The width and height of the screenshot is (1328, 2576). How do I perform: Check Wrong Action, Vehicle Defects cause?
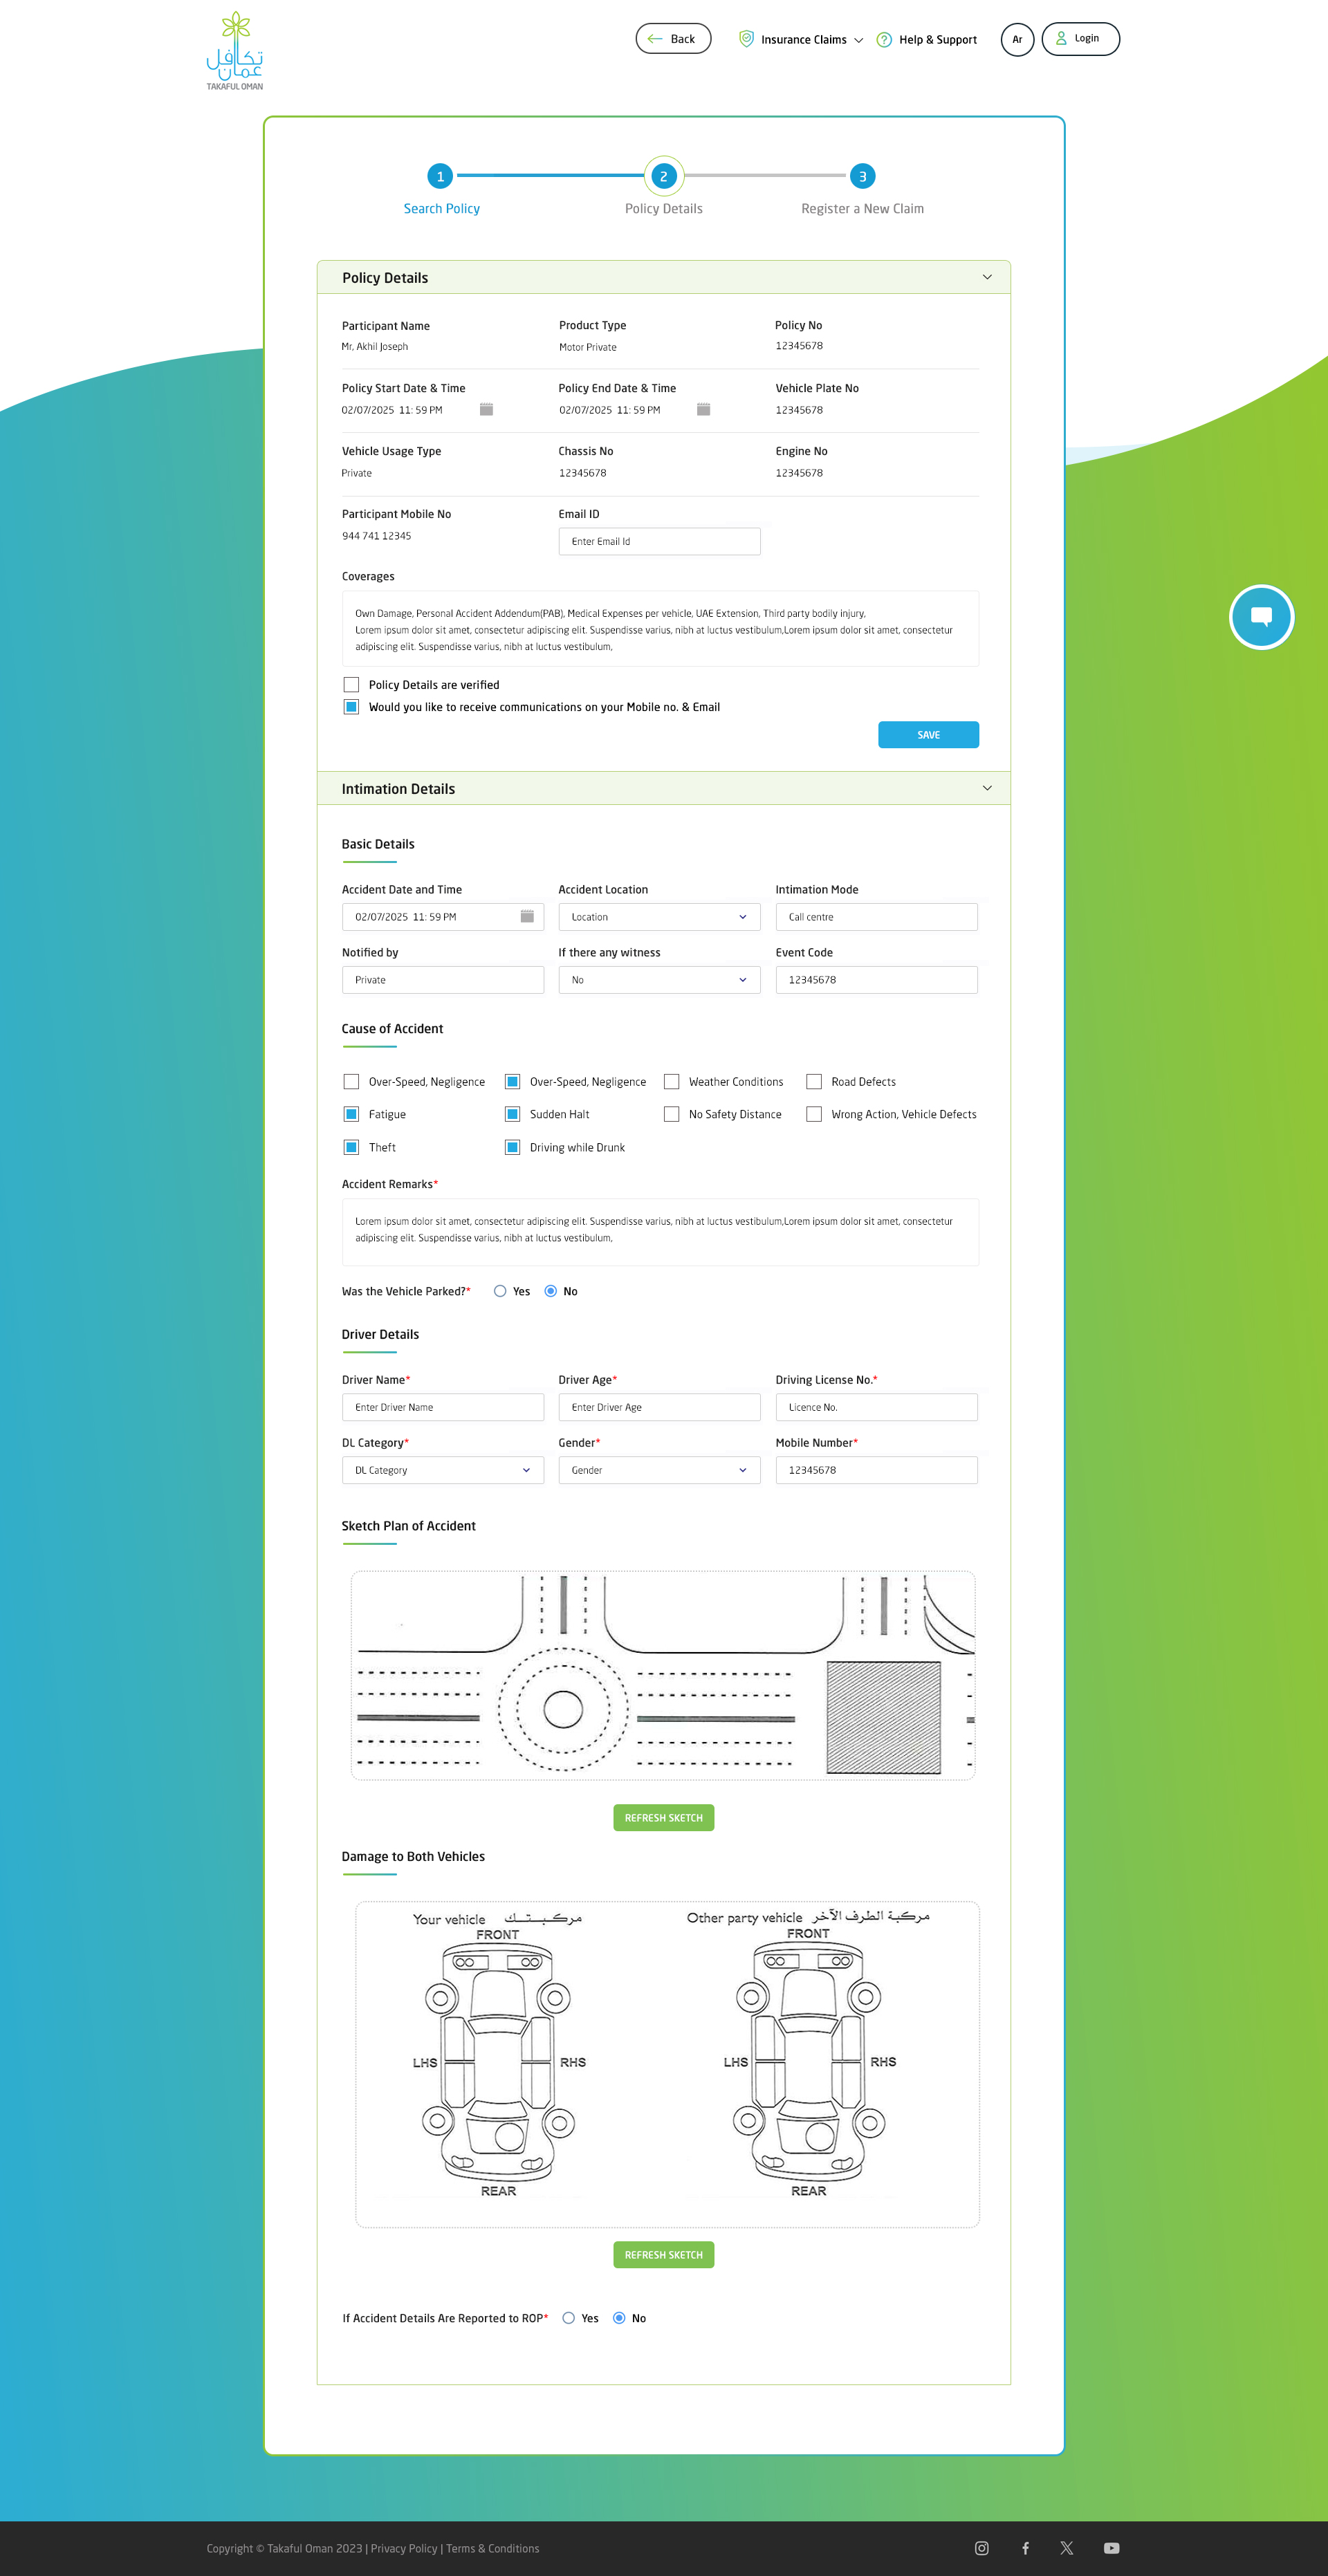click(x=814, y=1114)
